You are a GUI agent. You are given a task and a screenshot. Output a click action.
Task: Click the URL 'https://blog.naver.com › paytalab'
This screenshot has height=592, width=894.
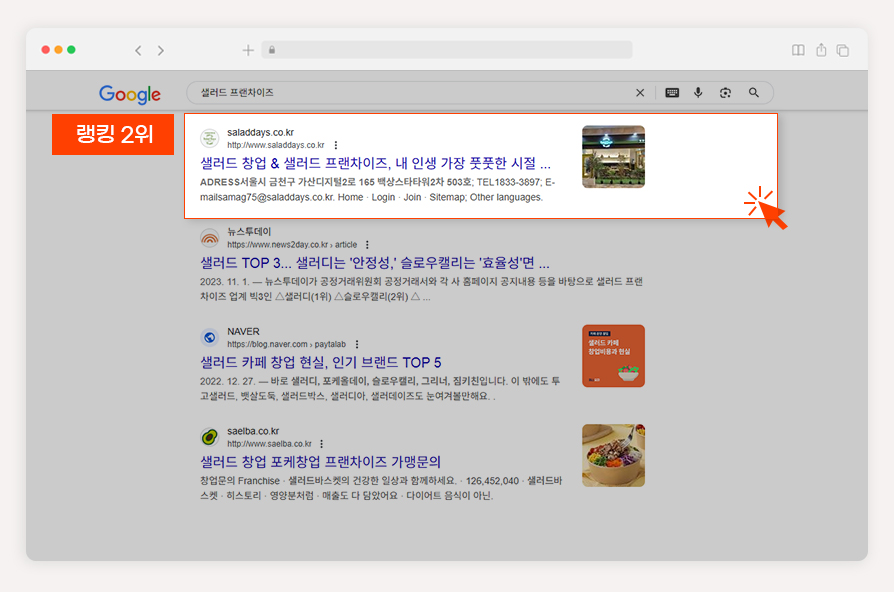(x=286, y=344)
